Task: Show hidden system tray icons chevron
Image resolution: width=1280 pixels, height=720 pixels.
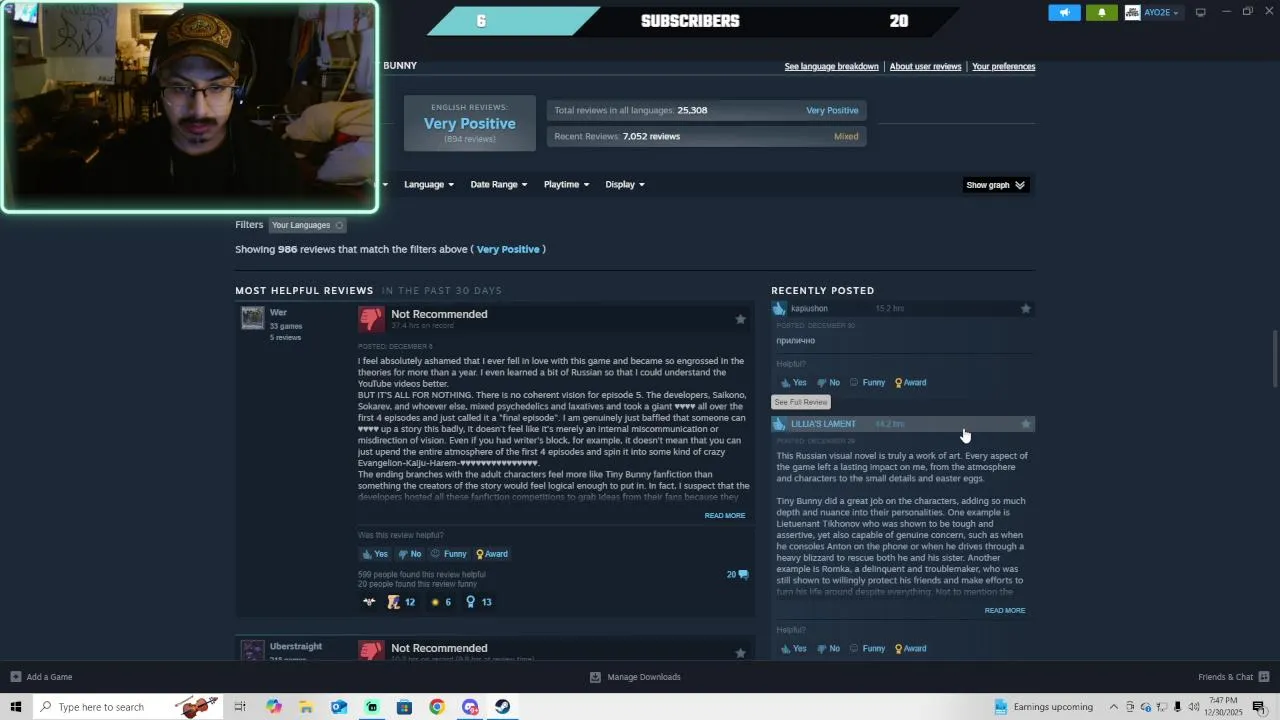Action: (x=1114, y=707)
